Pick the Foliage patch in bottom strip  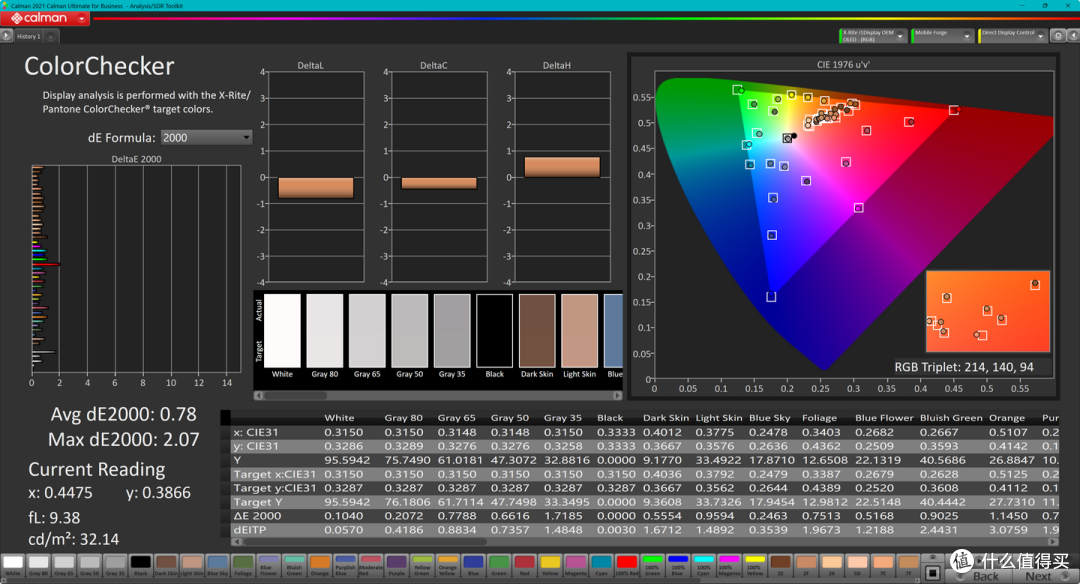[x=242, y=565]
